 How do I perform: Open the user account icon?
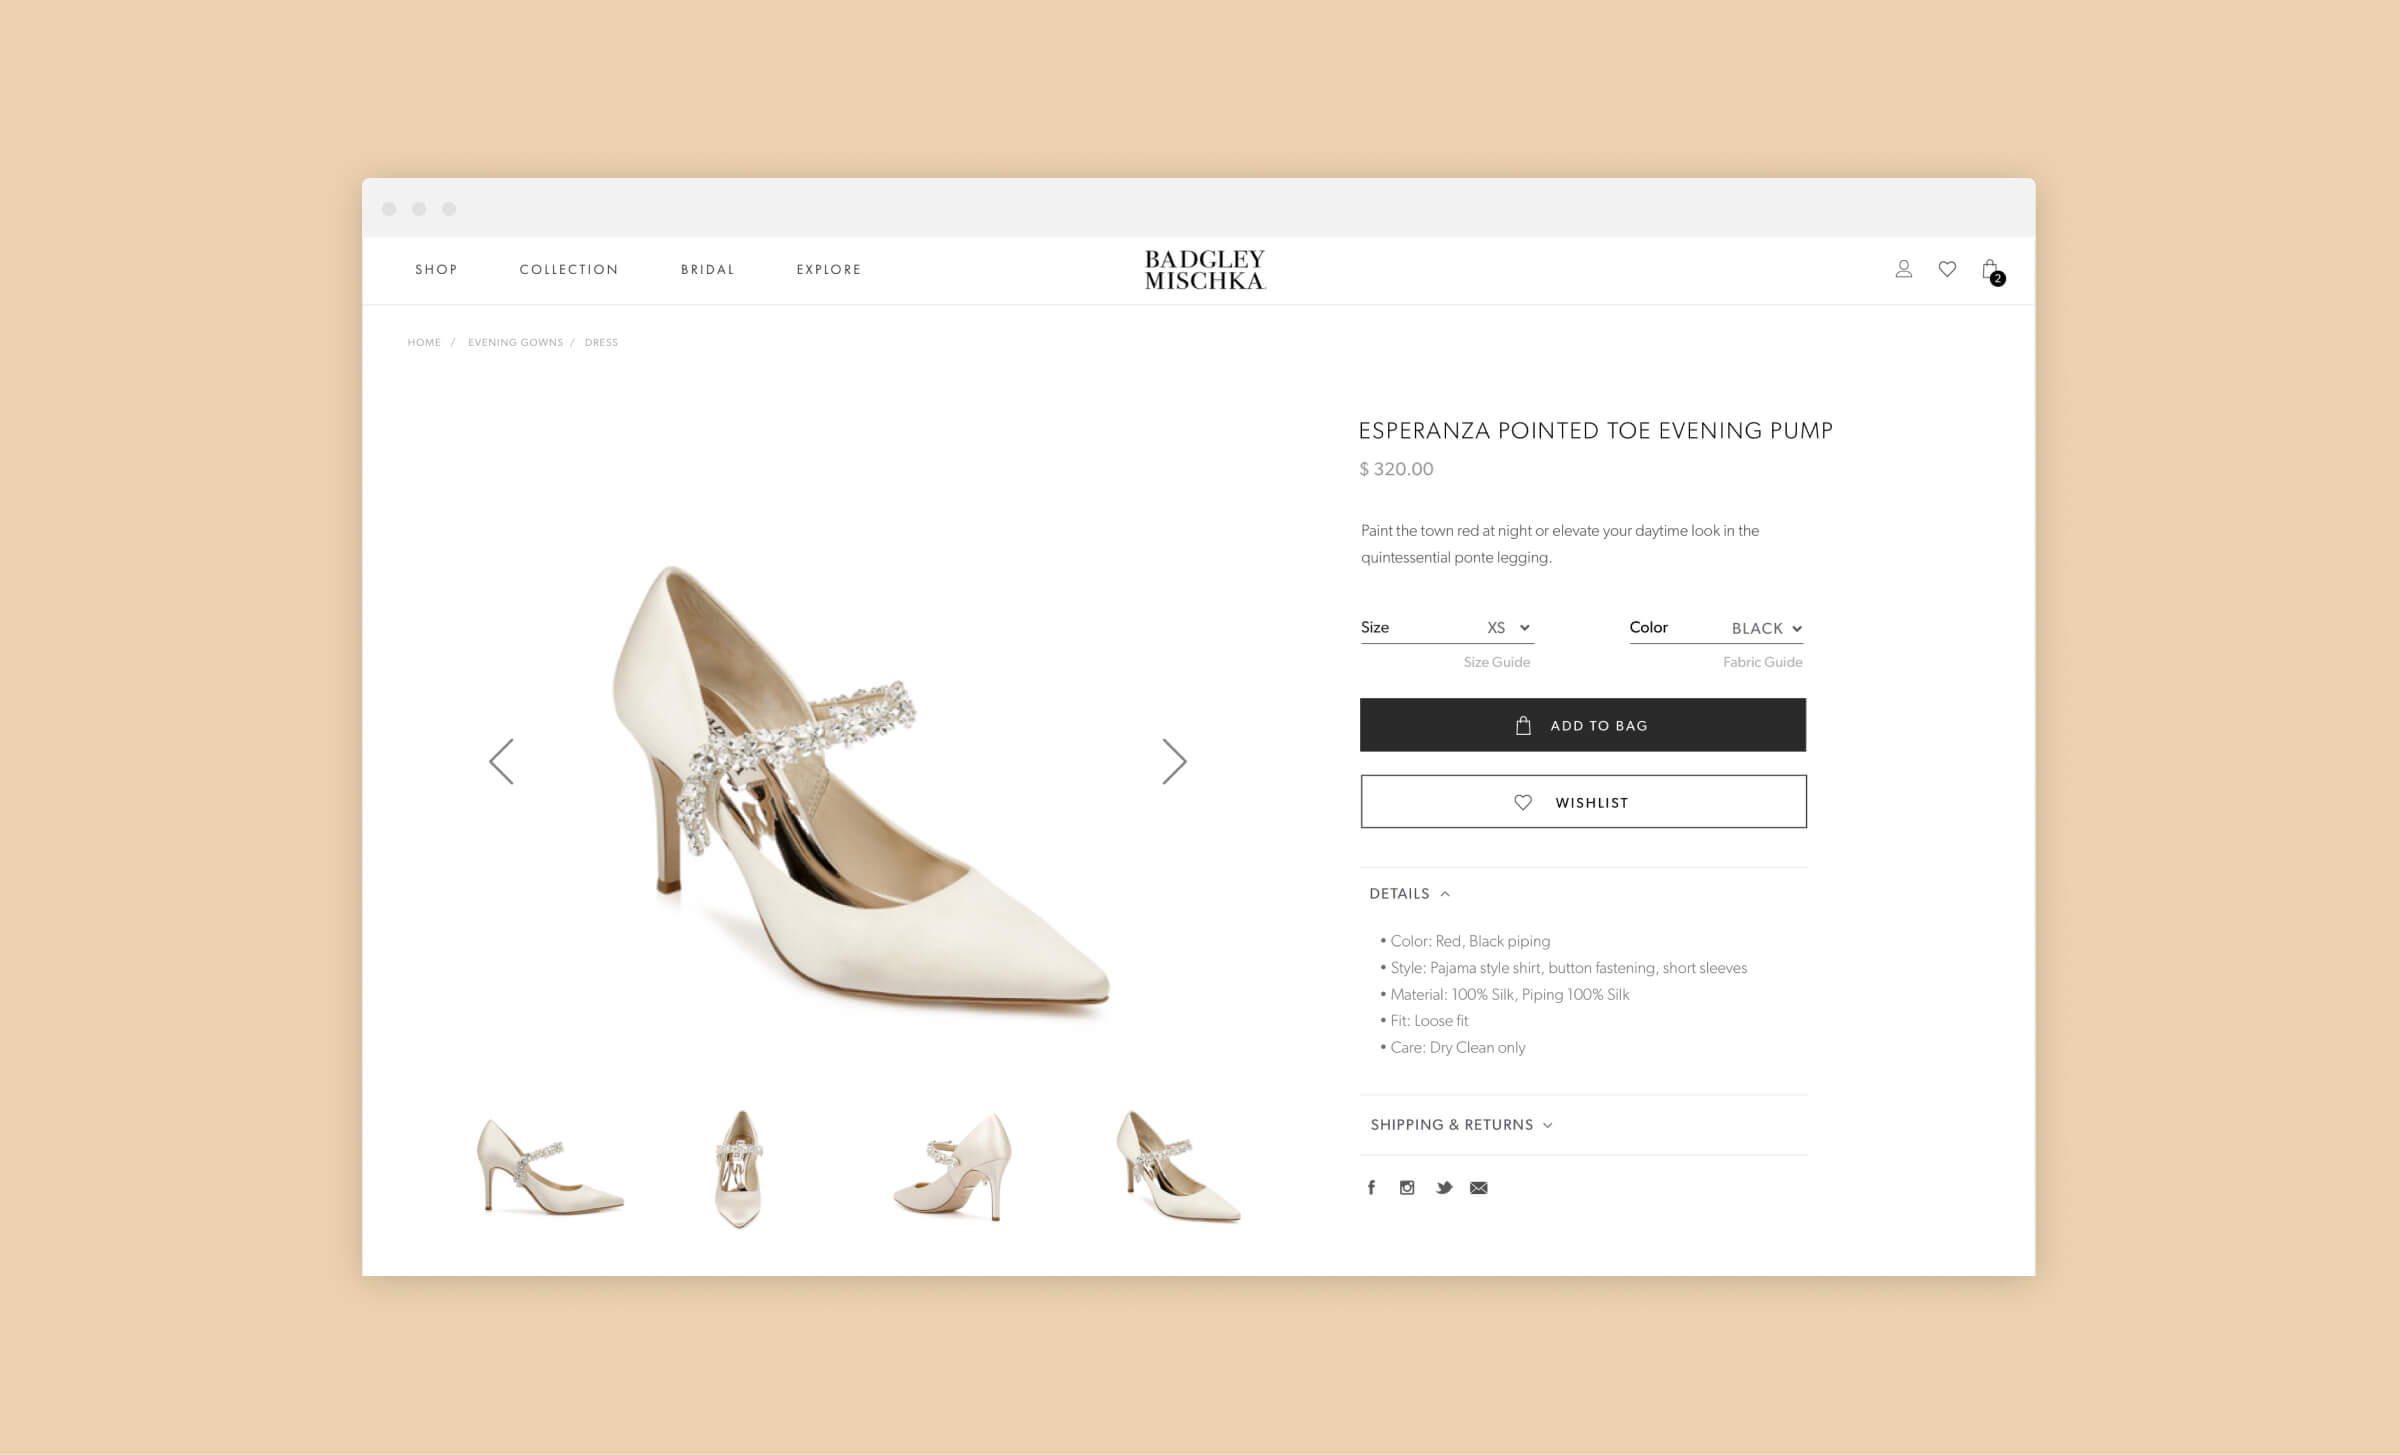pos(1903,269)
